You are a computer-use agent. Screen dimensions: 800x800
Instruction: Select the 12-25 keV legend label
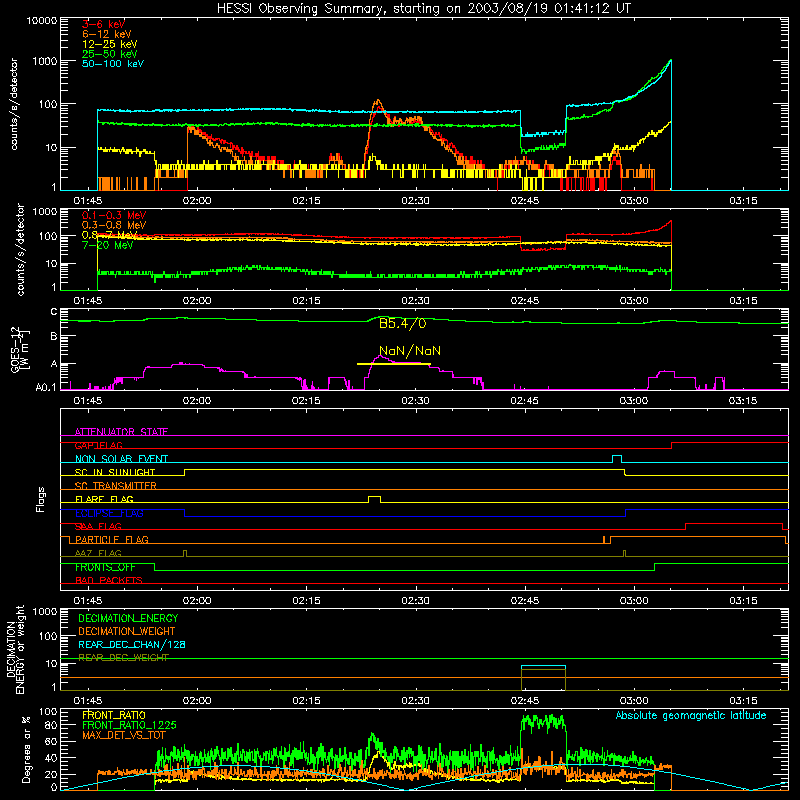pos(109,44)
